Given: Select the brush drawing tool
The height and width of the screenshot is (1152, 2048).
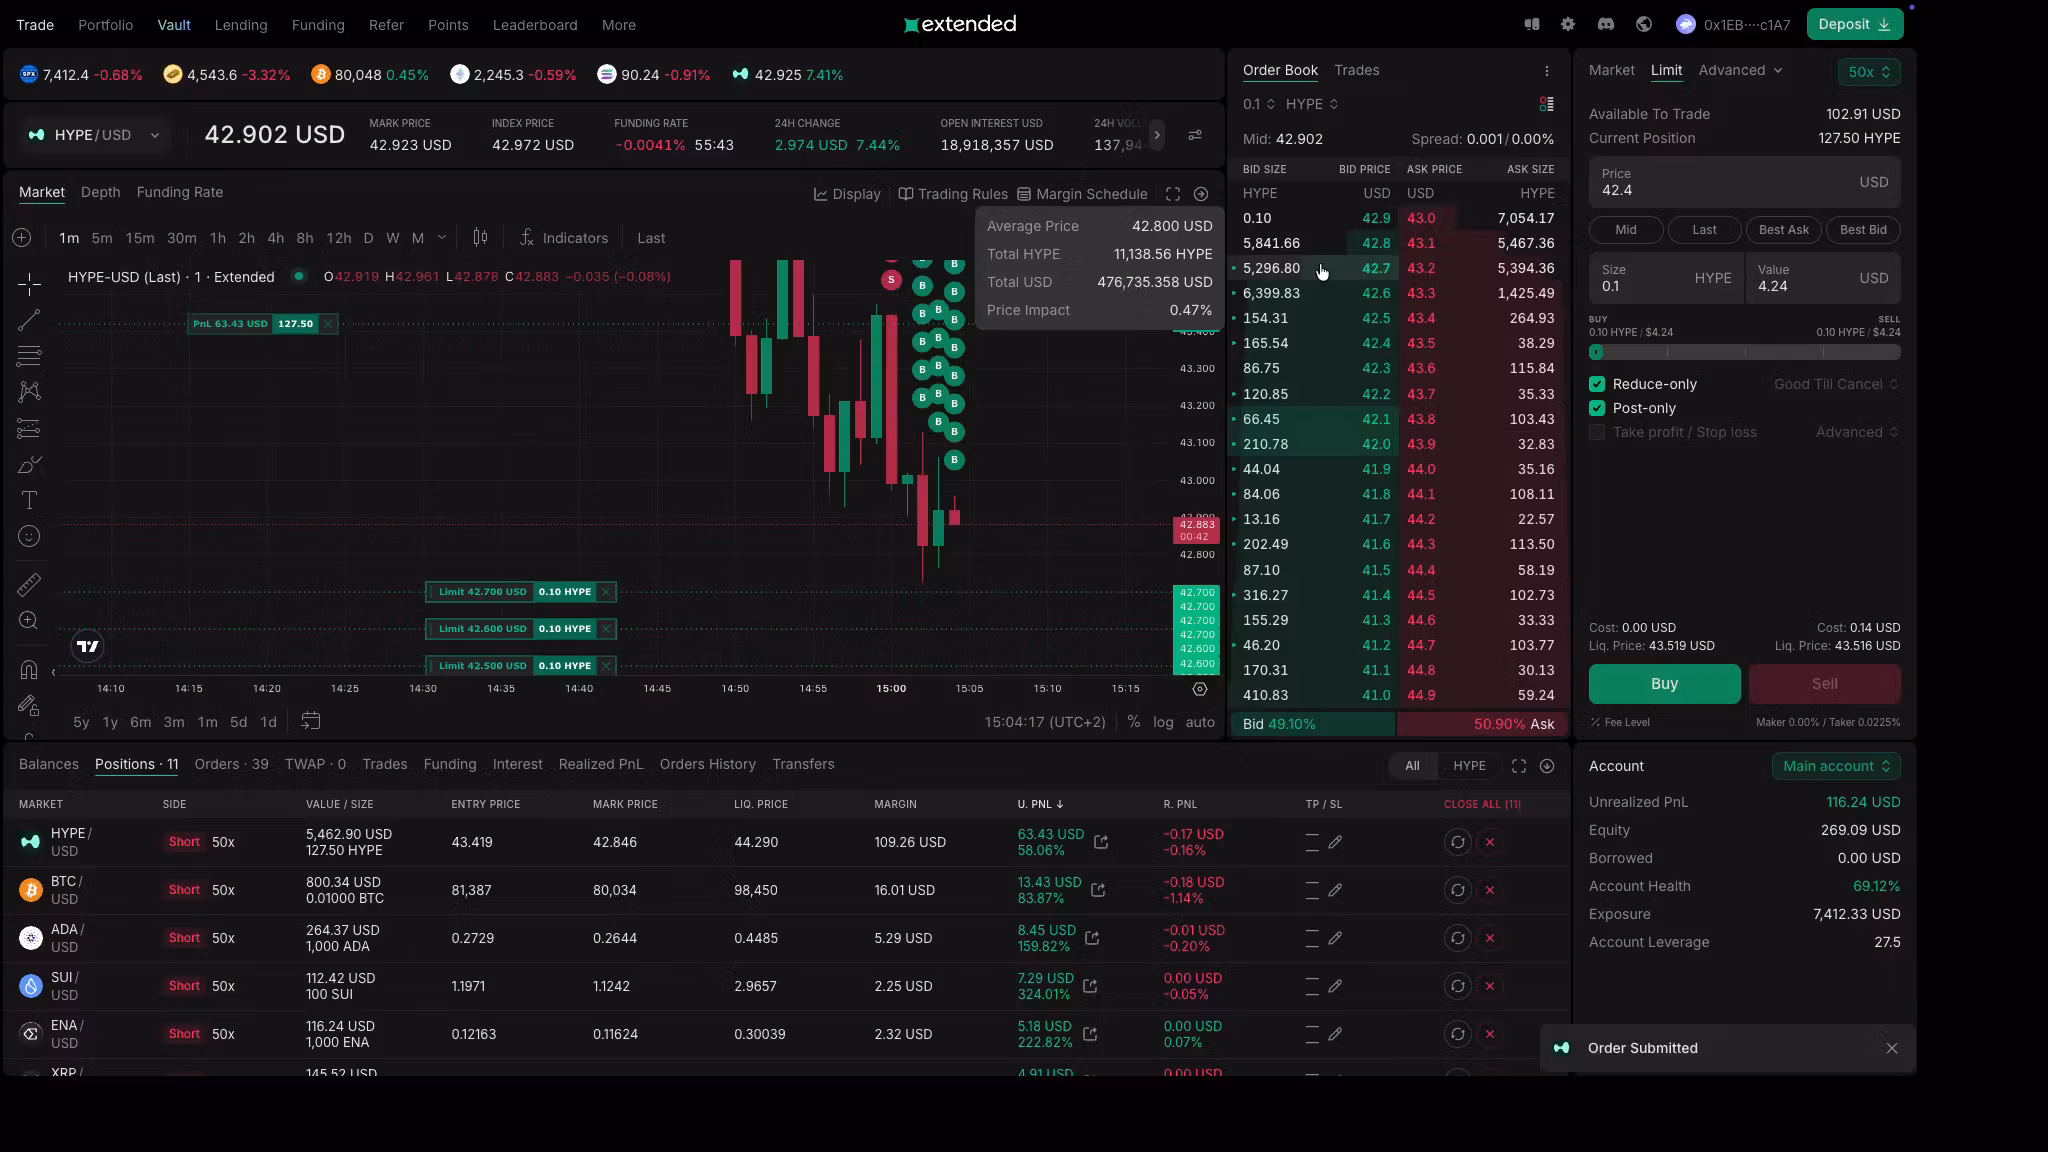Looking at the screenshot, I should 29,465.
